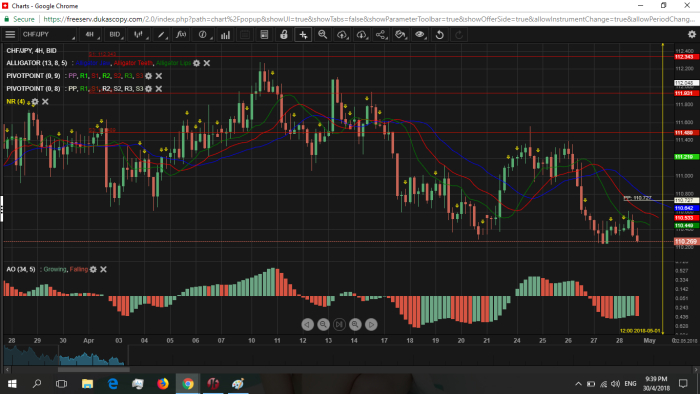The height and width of the screenshot is (394, 700).
Task: Open ALLIGATOR indicator settings gear
Action: 196,63
